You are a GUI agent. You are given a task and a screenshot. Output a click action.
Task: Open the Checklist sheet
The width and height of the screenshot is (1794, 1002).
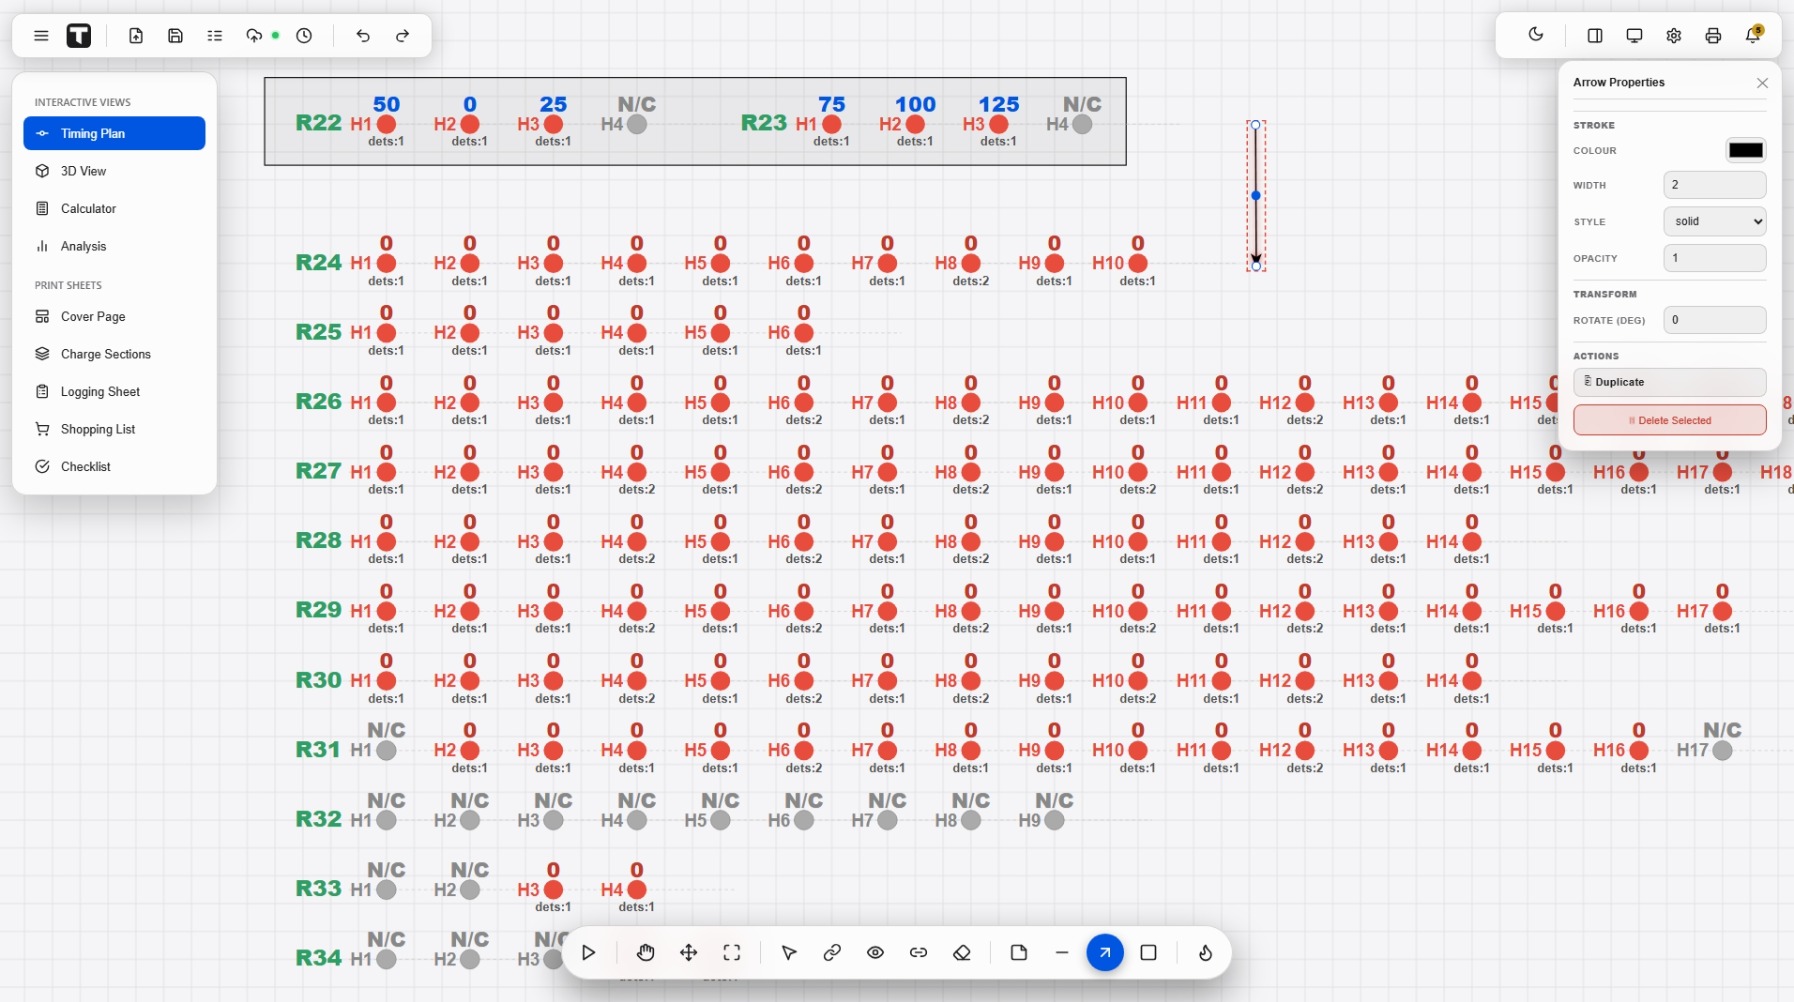click(x=114, y=467)
